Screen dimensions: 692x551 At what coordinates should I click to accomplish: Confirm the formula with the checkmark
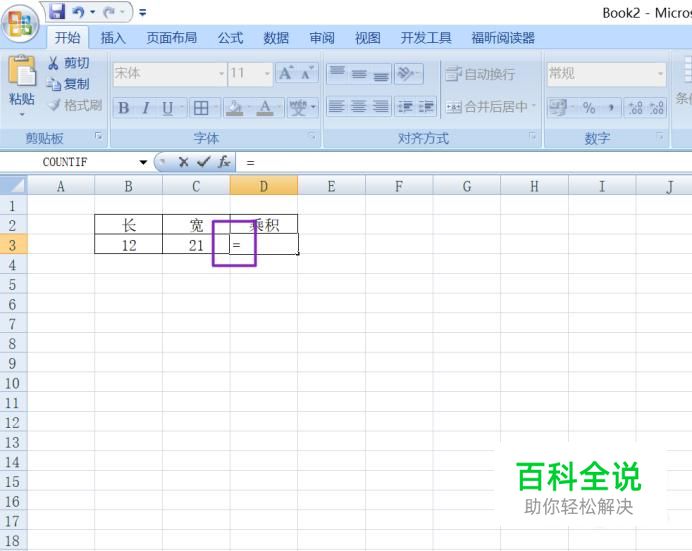pyautogui.click(x=203, y=162)
